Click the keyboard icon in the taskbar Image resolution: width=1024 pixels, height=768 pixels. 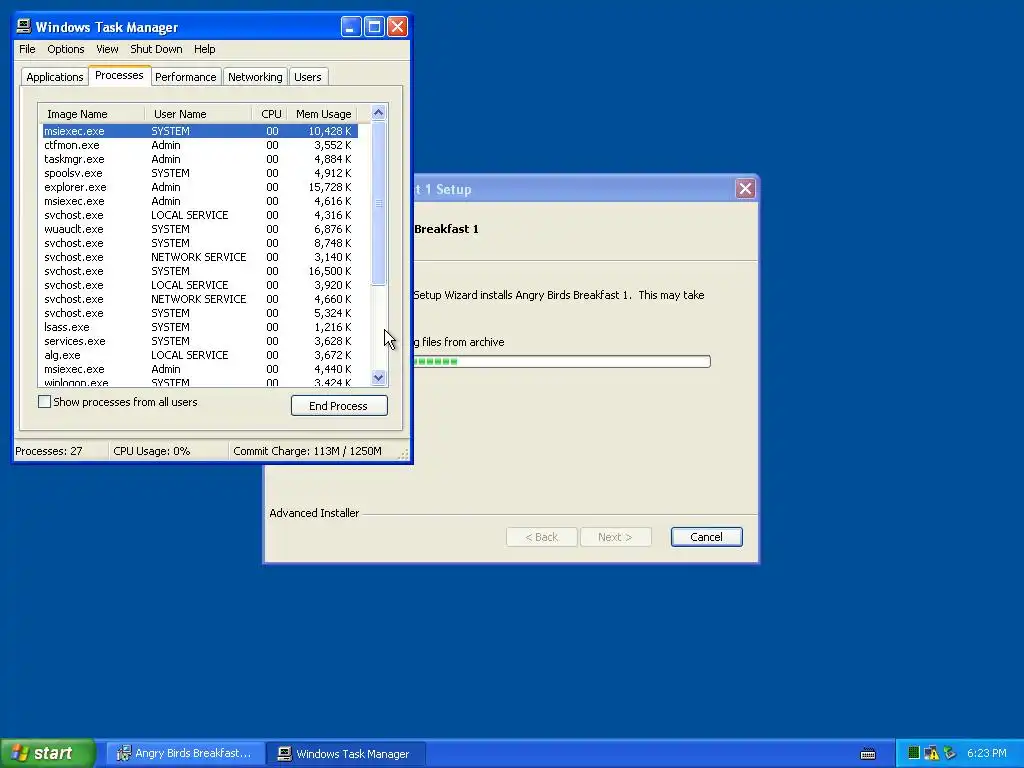pyautogui.click(x=868, y=754)
